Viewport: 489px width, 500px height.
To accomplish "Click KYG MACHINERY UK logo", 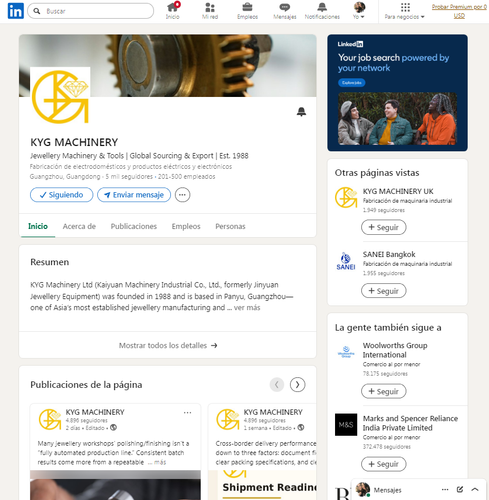I will [346, 197].
